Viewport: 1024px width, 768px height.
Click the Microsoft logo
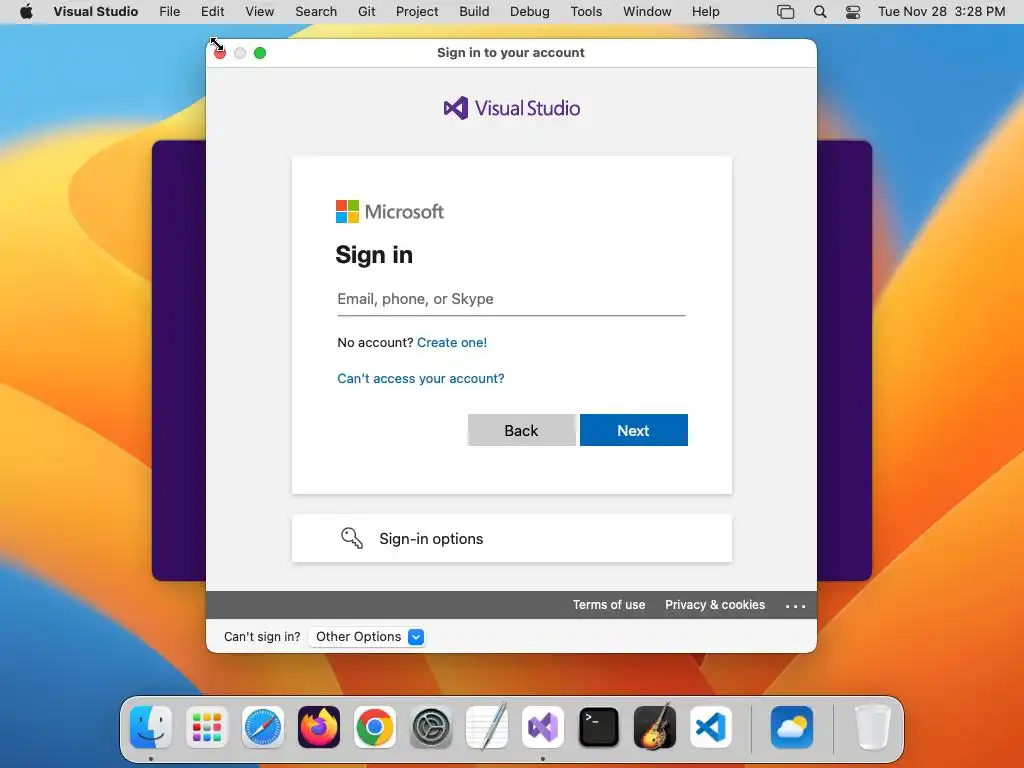tap(390, 212)
